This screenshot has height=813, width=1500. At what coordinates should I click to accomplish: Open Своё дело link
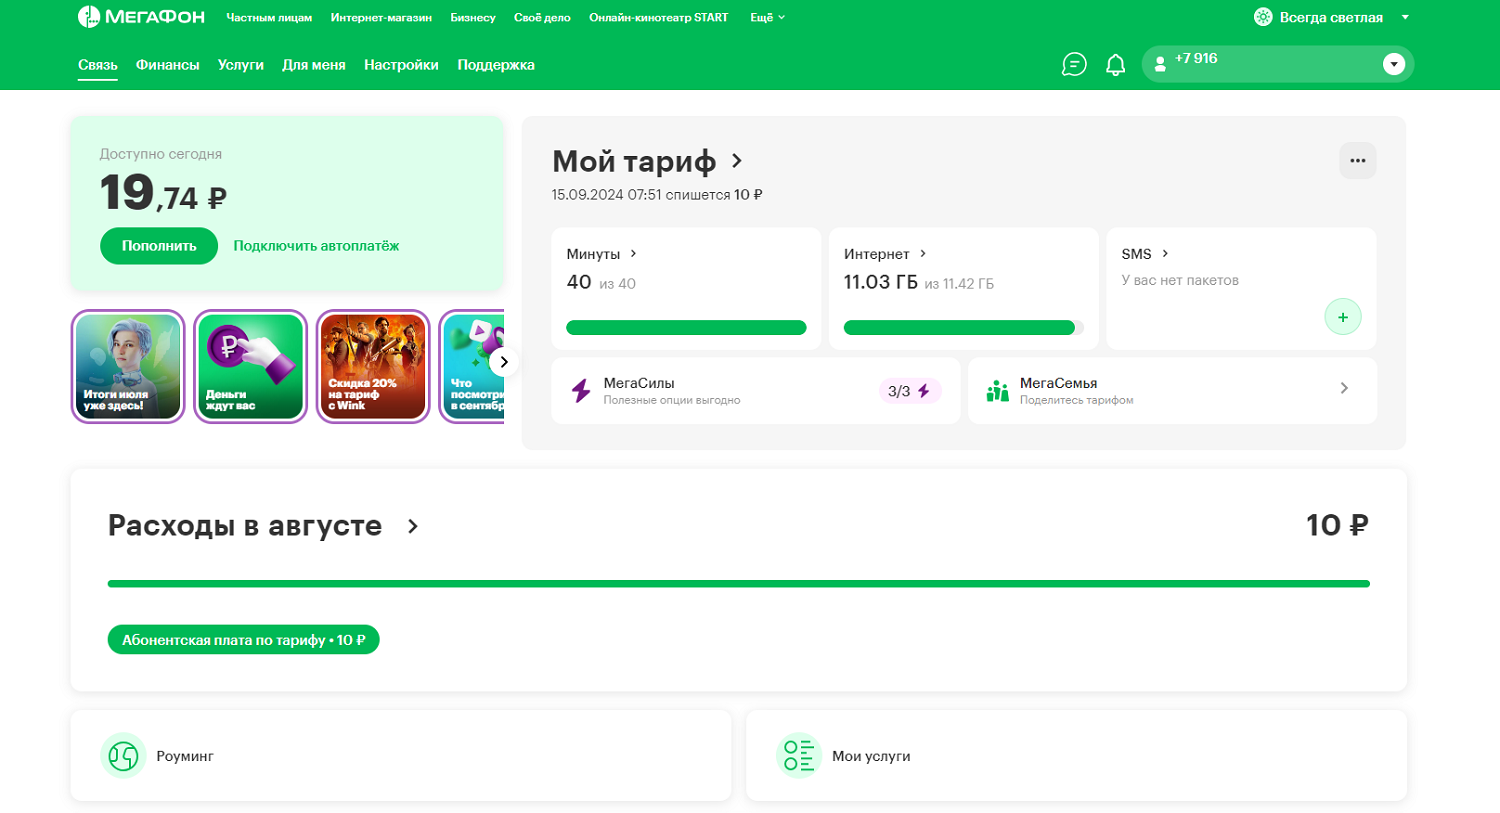coord(542,18)
